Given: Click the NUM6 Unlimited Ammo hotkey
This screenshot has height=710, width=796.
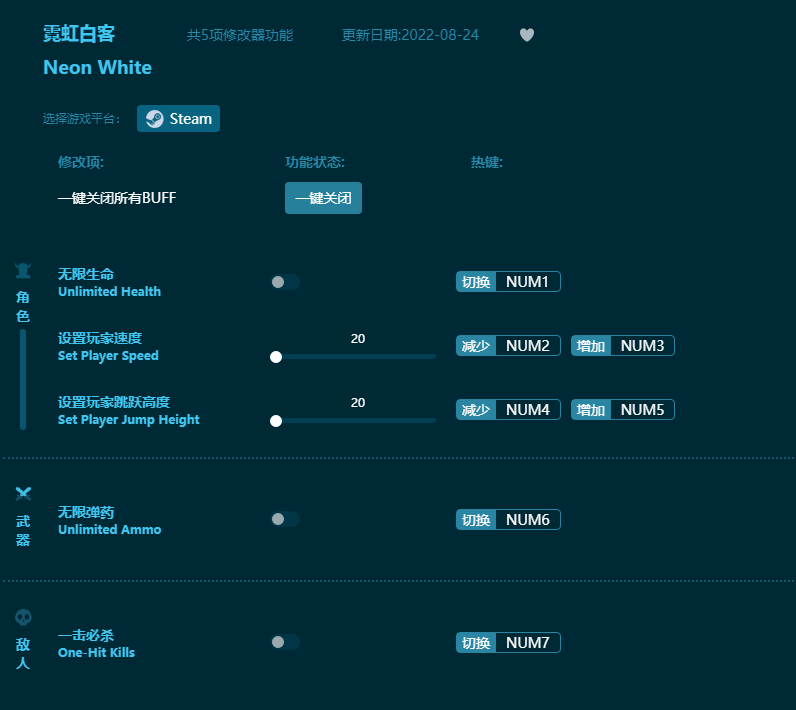Looking at the screenshot, I should pos(508,520).
